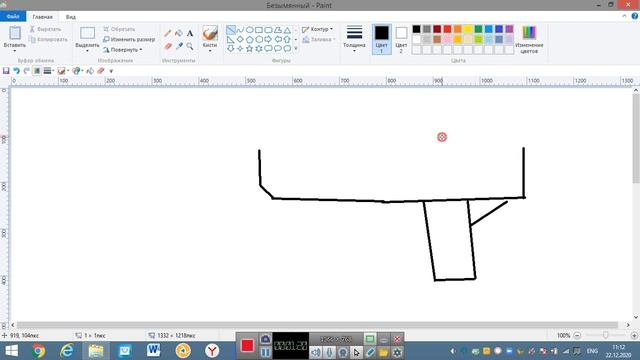Select the Fill with color bucket tool
640x360 pixels.
(179, 33)
